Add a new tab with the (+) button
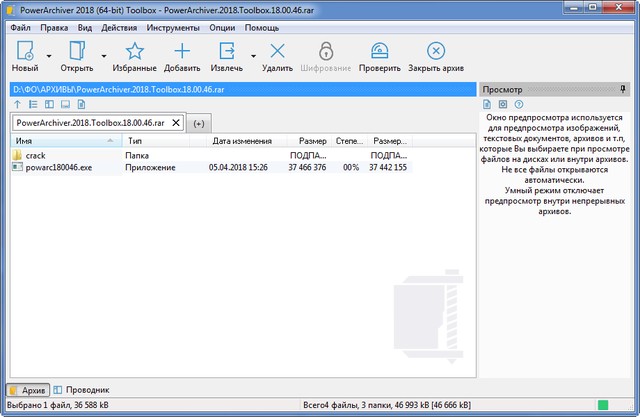This screenshot has width=640, height=417. (198, 123)
